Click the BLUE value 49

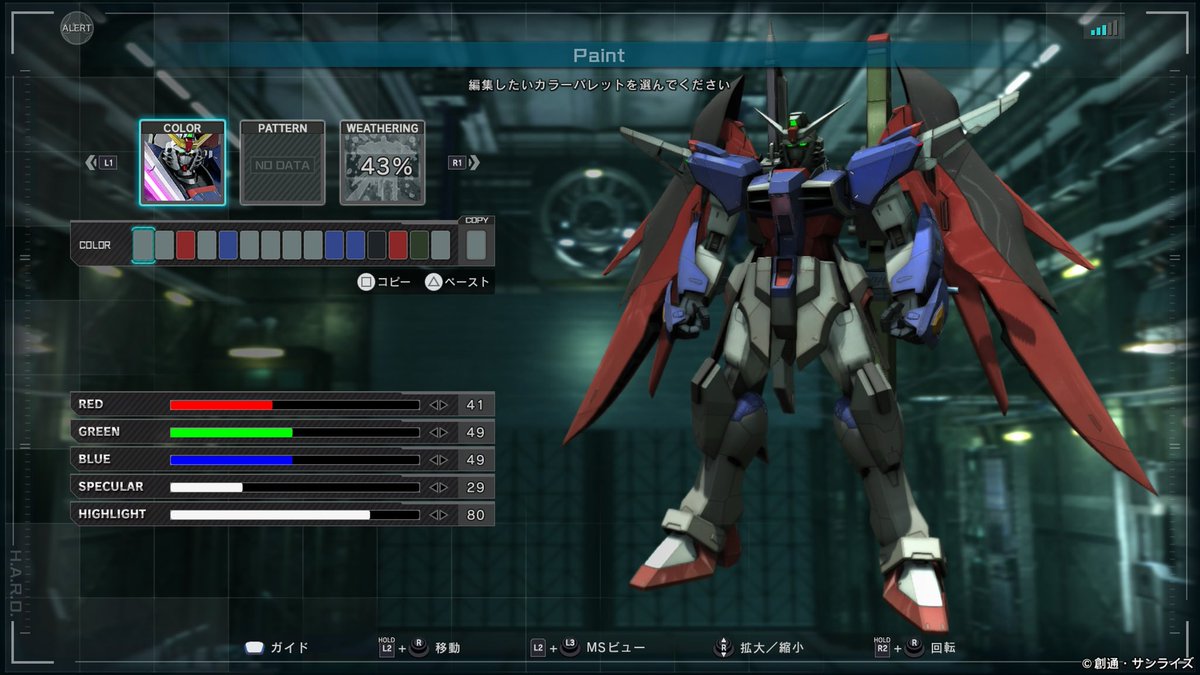pyautogui.click(x=475, y=460)
